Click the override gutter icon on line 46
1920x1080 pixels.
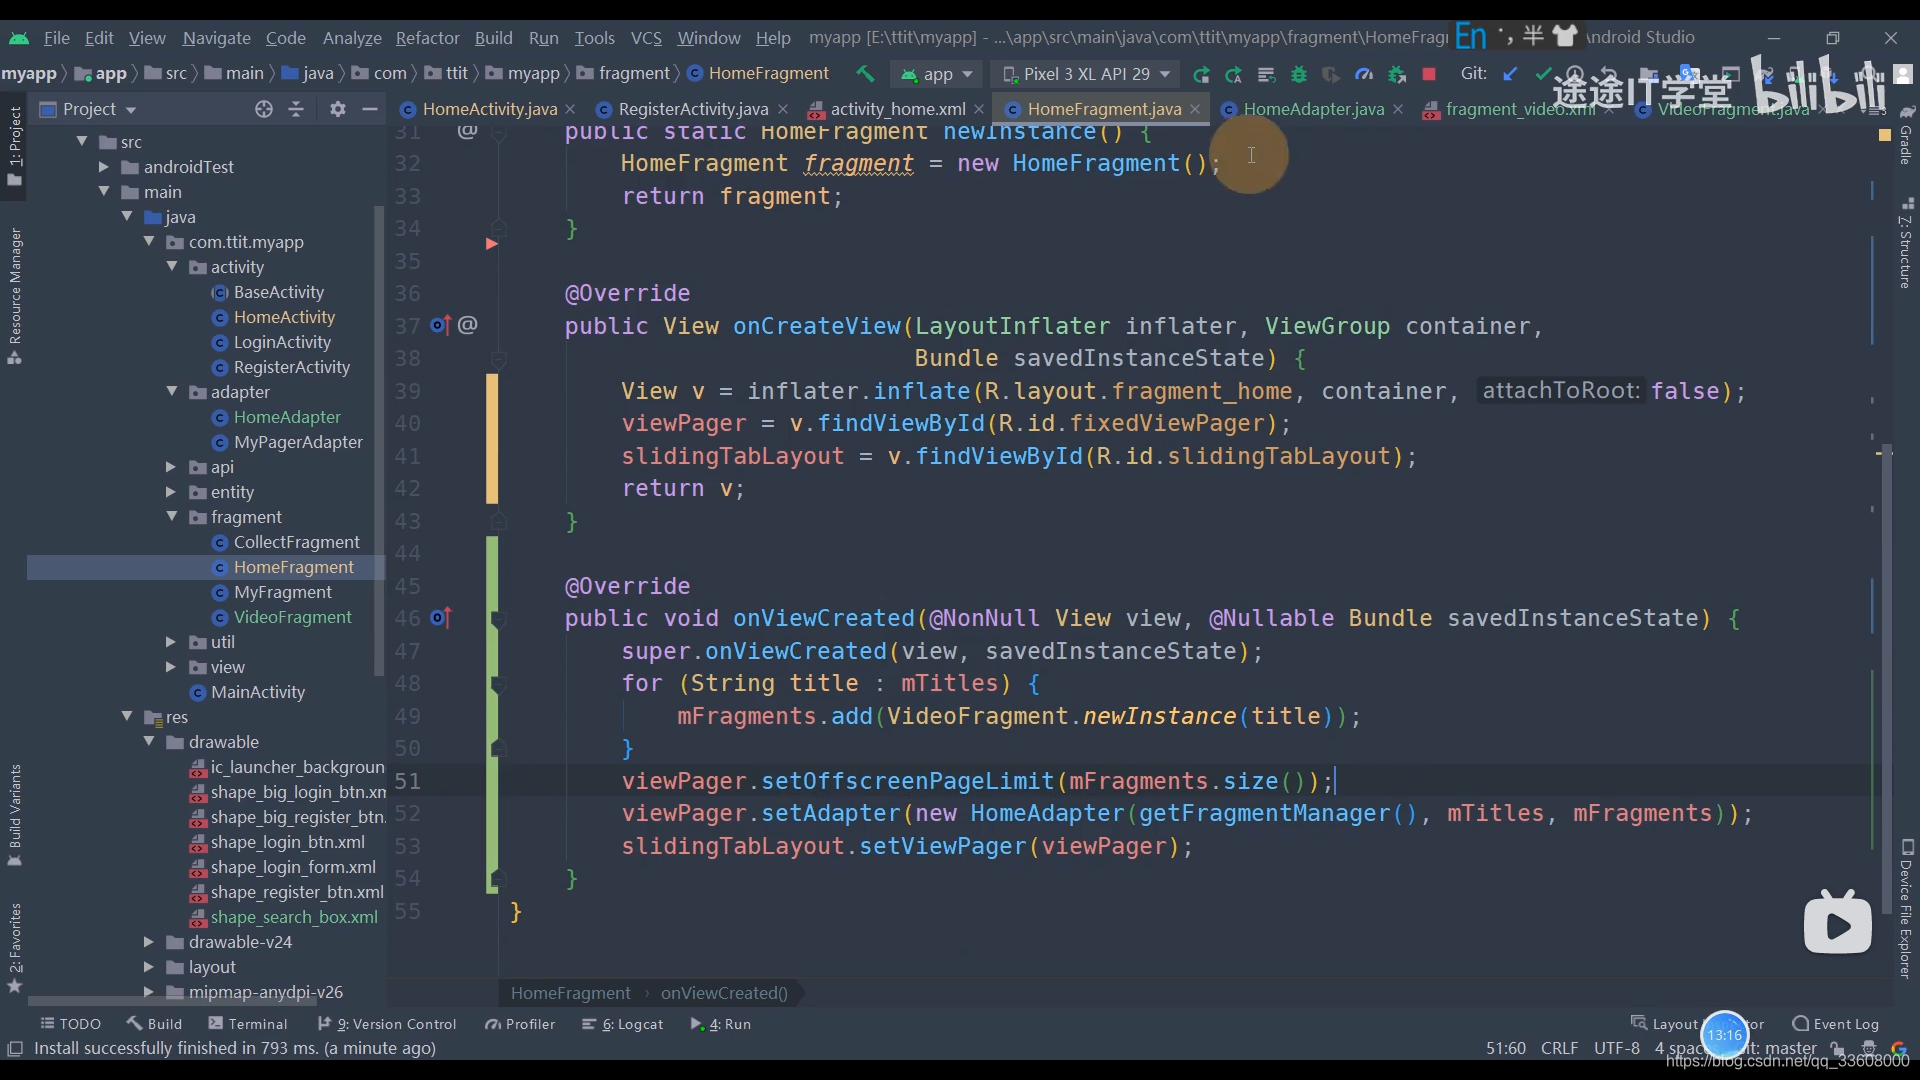(x=441, y=618)
